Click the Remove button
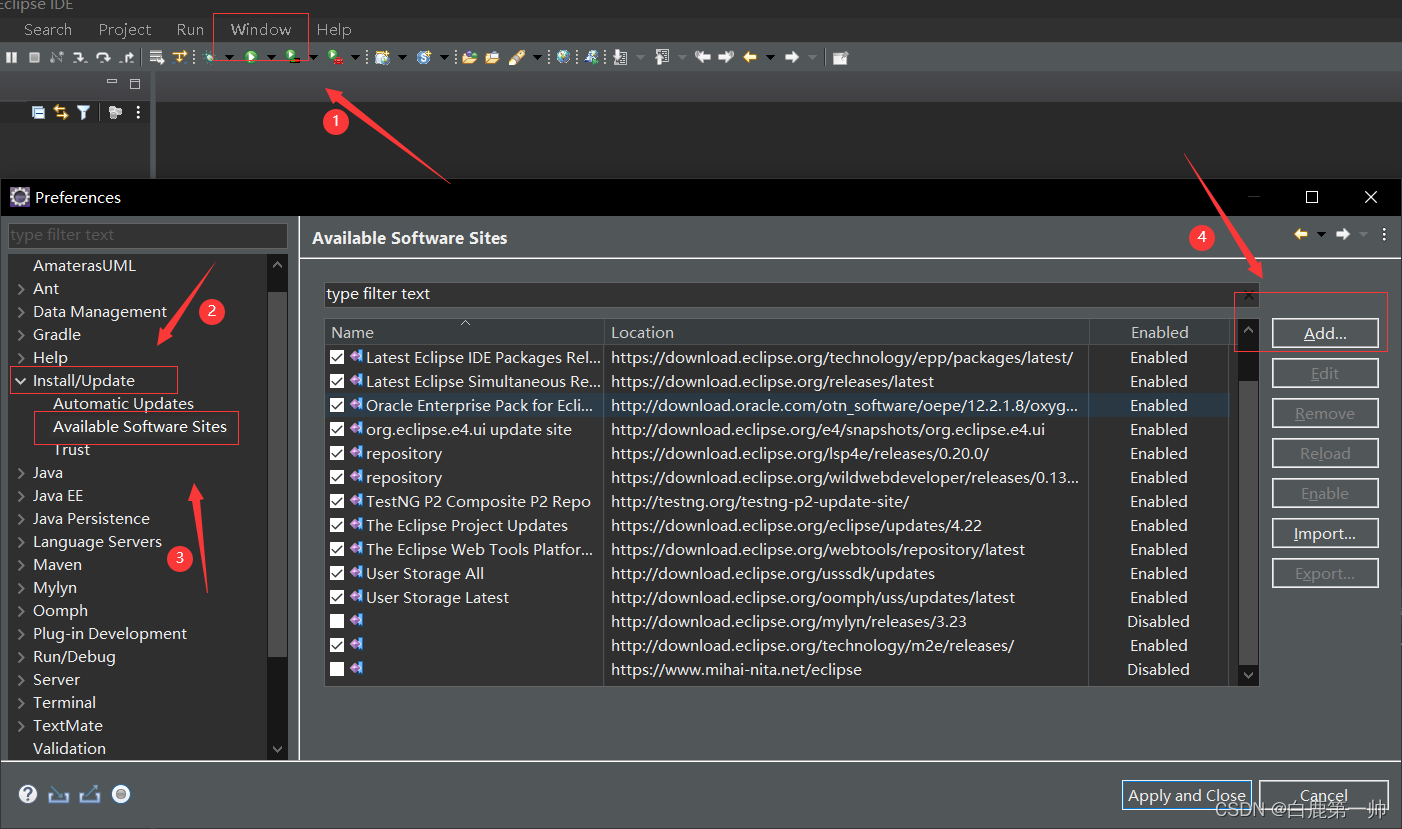This screenshot has width=1402, height=829. (x=1325, y=413)
